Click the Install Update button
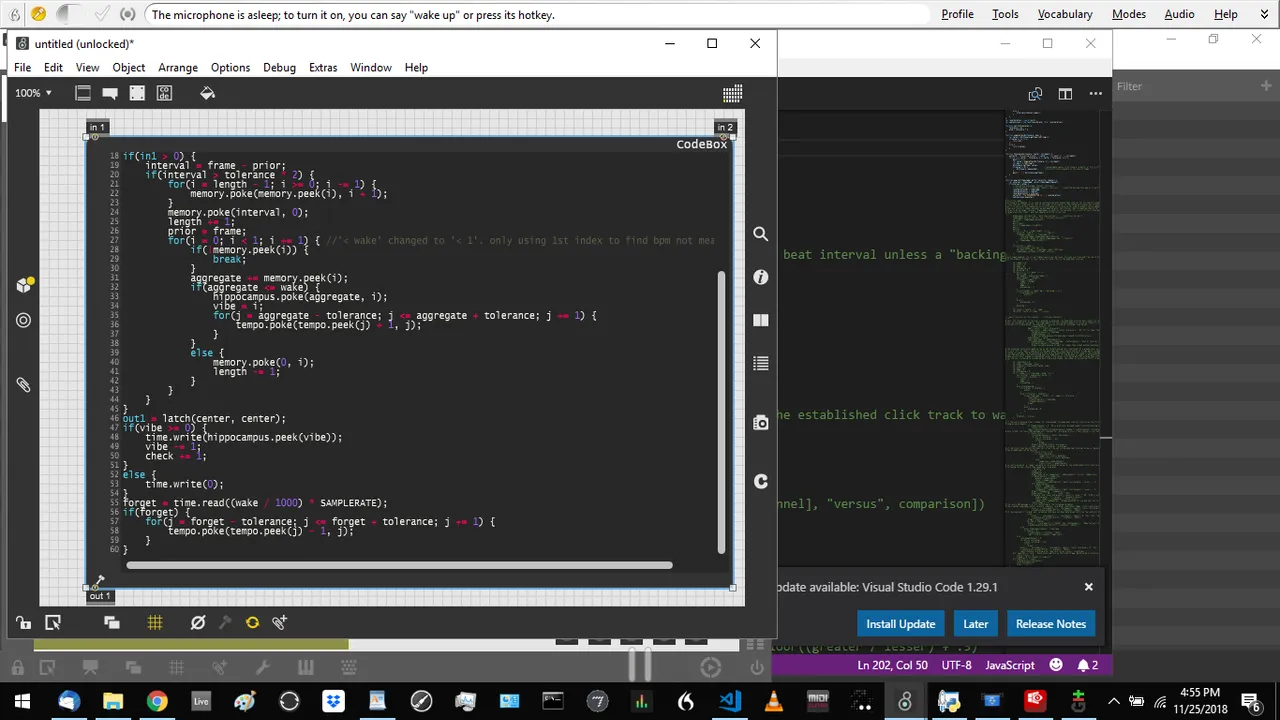The image size is (1280, 720). pyautogui.click(x=900, y=624)
